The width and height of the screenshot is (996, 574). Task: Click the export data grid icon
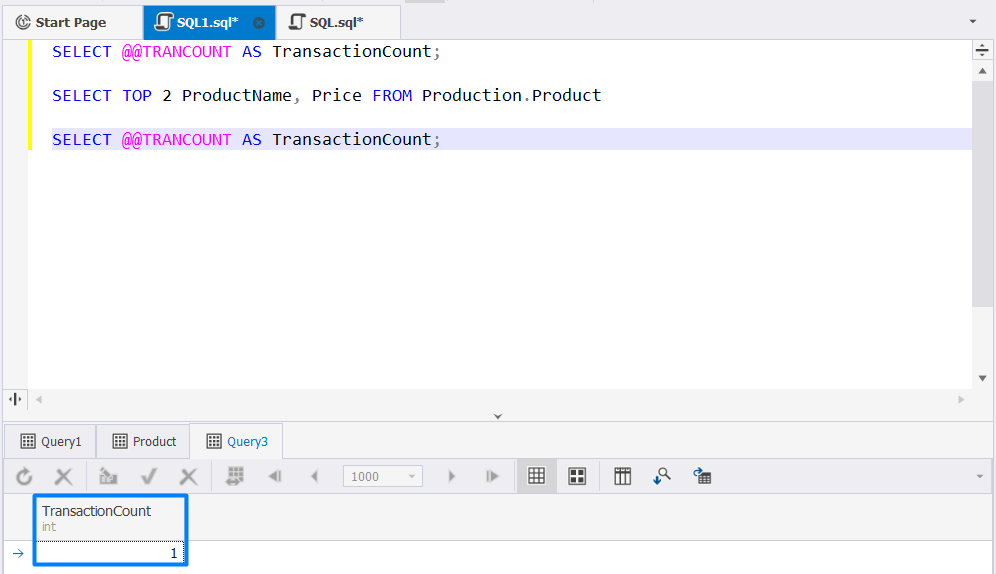click(x=702, y=476)
